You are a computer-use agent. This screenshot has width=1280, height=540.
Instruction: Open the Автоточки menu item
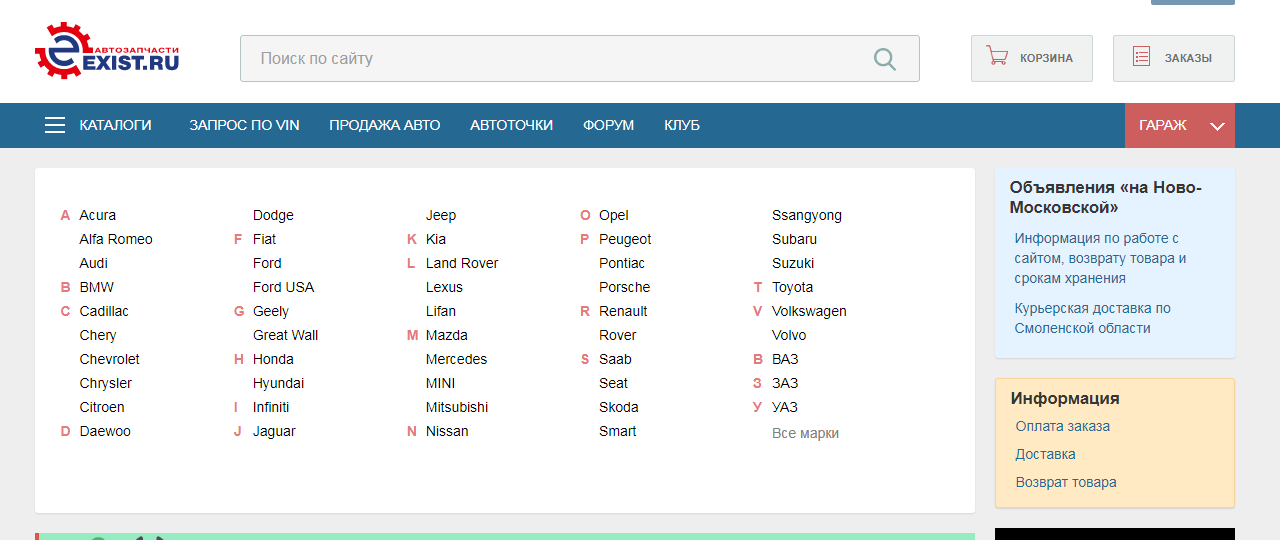pos(511,125)
